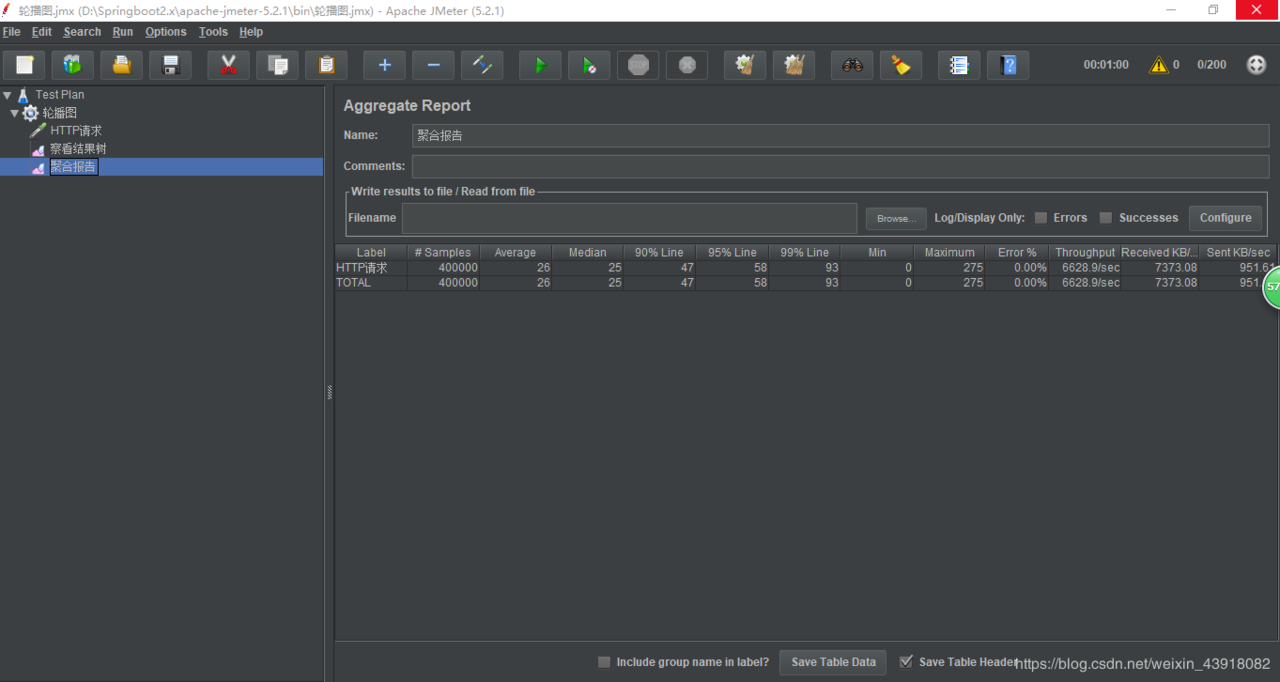Image resolution: width=1280 pixels, height=682 pixels.
Task: Collapse the 轮播图 thread group node
Action: click(15, 113)
